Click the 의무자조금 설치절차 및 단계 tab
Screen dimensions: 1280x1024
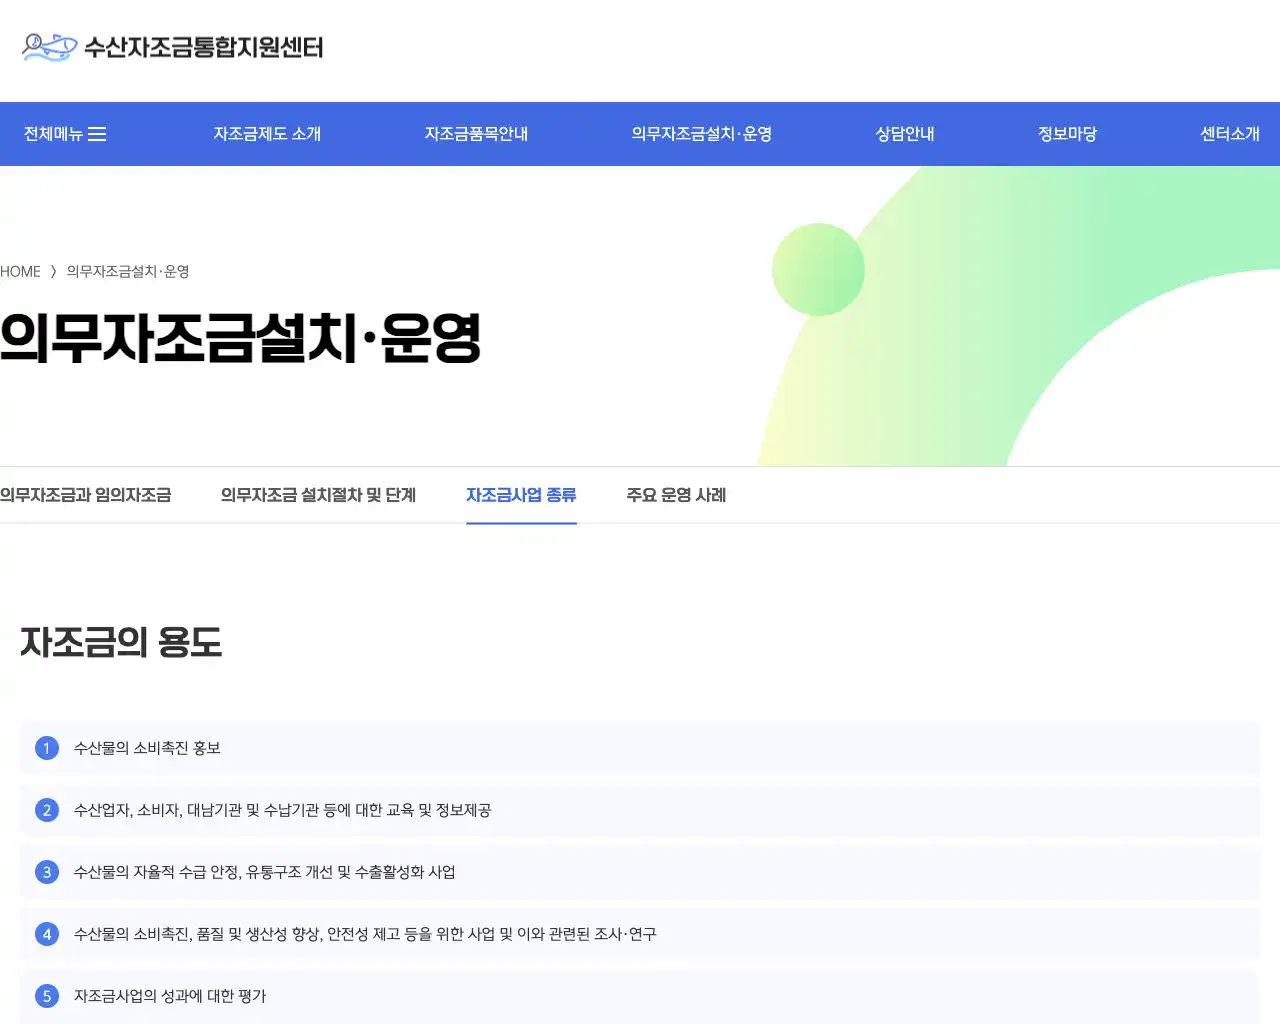318,495
